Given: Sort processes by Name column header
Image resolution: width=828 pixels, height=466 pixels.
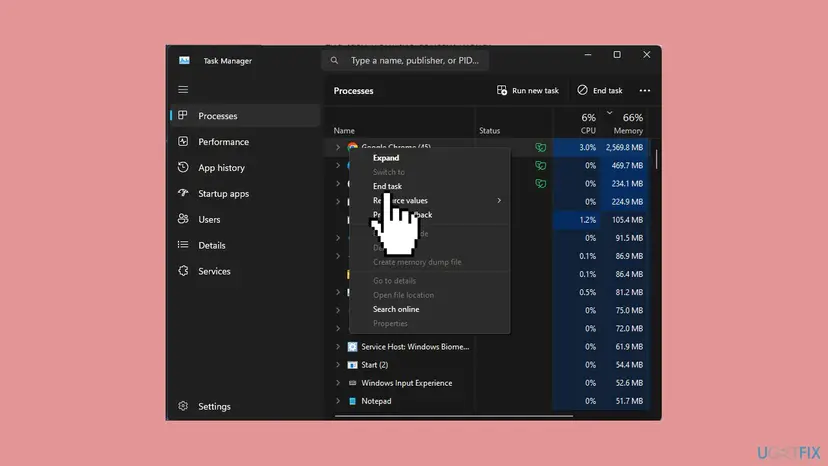Looking at the screenshot, I should [344, 131].
